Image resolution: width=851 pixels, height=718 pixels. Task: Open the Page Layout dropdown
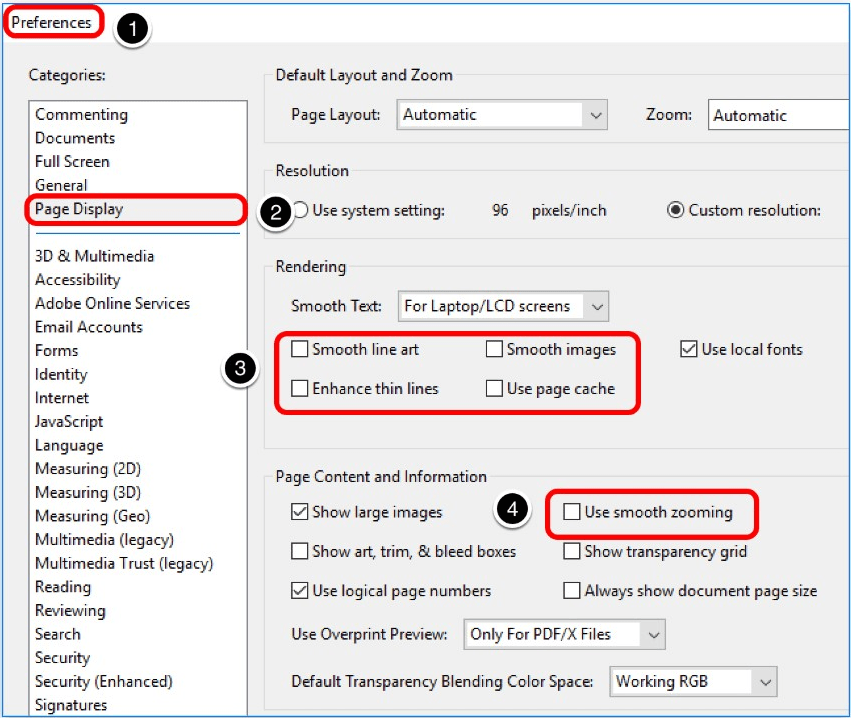click(x=502, y=115)
